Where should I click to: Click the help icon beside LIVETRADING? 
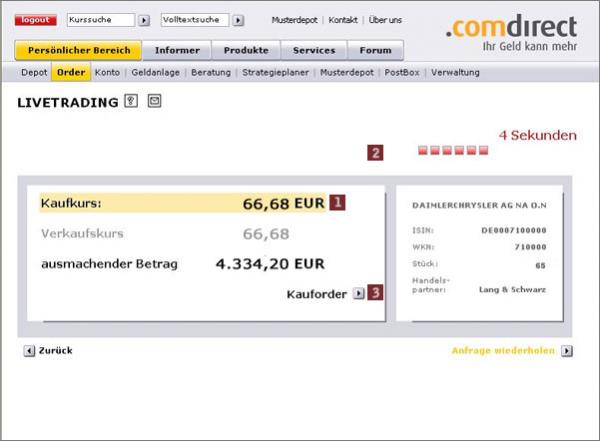click(131, 101)
